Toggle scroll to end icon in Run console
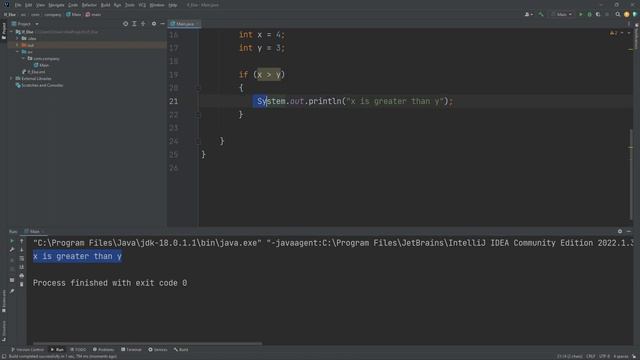Screen dimensions: 640x360 (22, 267)
